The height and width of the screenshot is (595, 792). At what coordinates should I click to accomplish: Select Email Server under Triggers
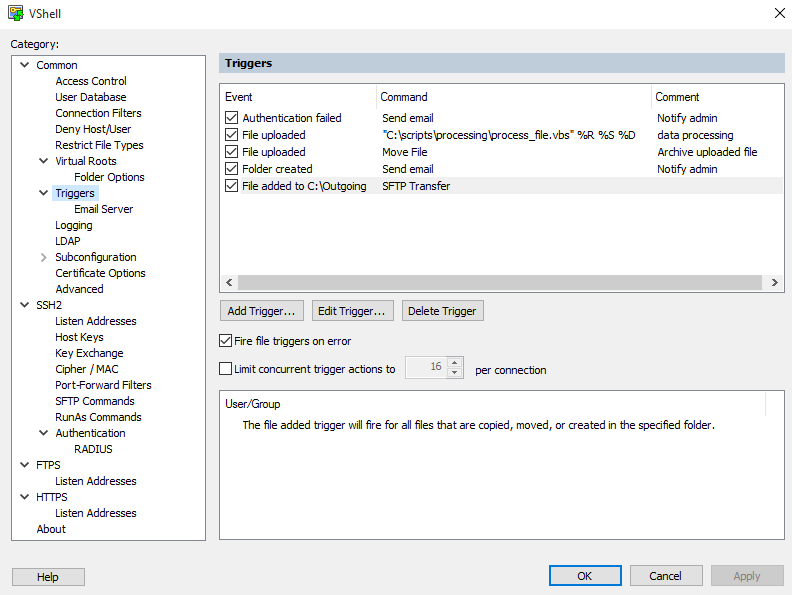point(104,209)
